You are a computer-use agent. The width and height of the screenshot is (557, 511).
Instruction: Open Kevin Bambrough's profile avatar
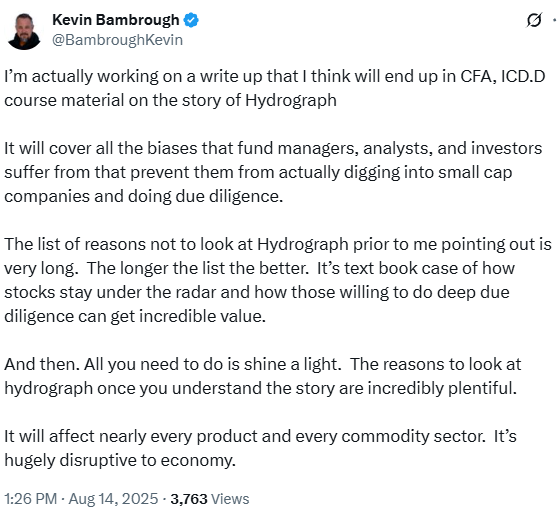pyautogui.click(x=24, y=31)
